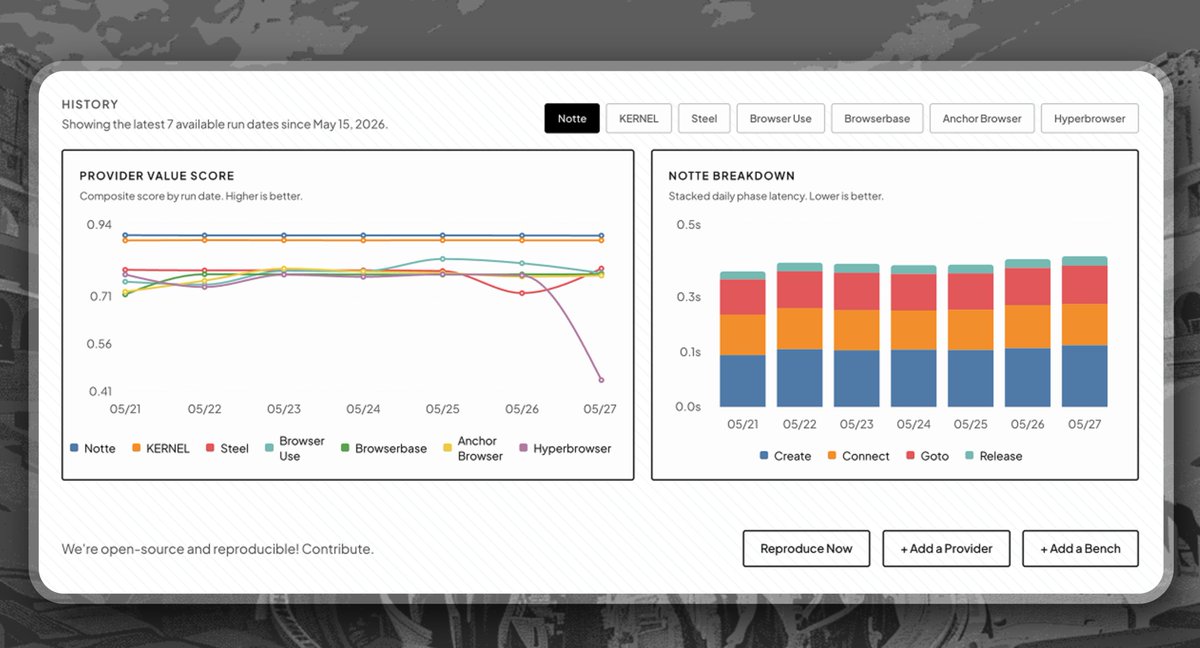Toggle the Create phase legend entry
The height and width of the screenshot is (648, 1200).
[786, 456]
